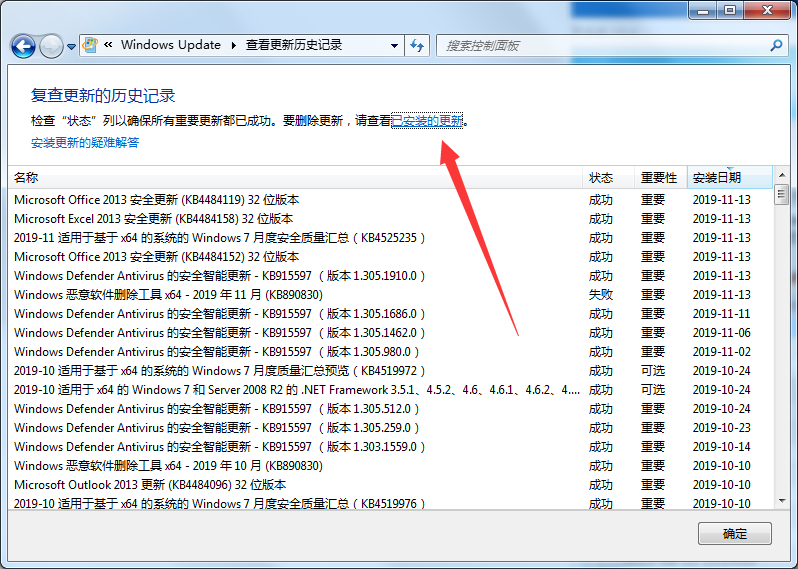This screenshot has height=569, width=798.
Task: Select the KB4525235 月度安全质量汇总 row
Action: pos(390,238)
